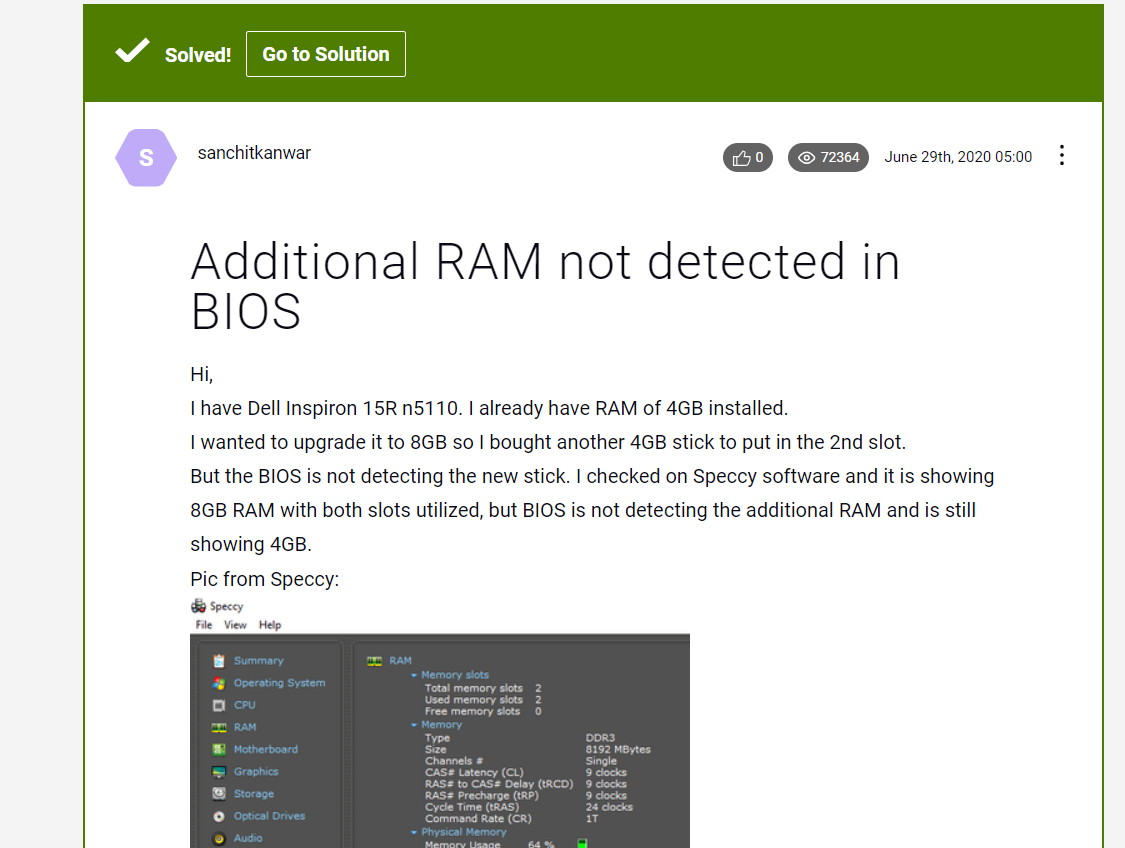This screenshot has height=848, width=1125.
Task: Open the View menu in Speccy image
Action: [x=235, y=625]
